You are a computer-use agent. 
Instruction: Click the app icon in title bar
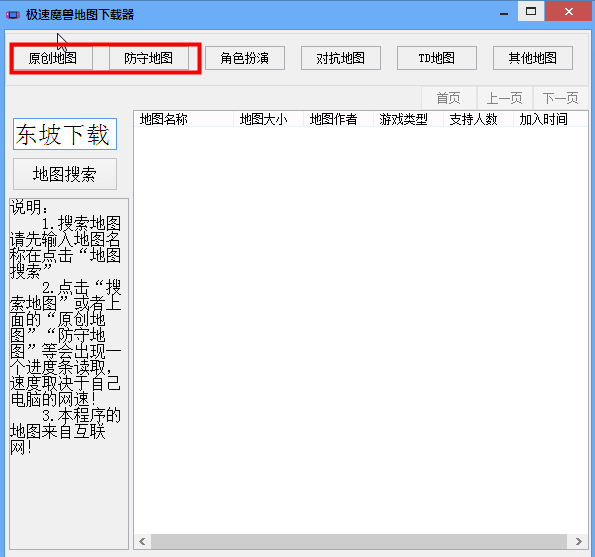(x=13, y=15)
